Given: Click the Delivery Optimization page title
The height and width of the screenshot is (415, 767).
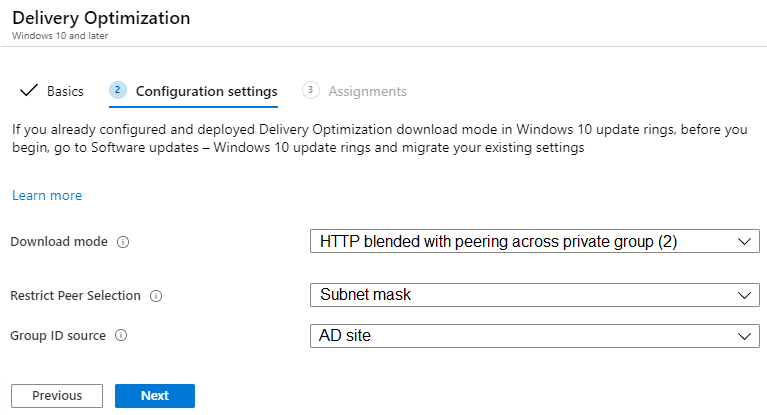Looking at the screenshot, I should click(x=101, y=18).
